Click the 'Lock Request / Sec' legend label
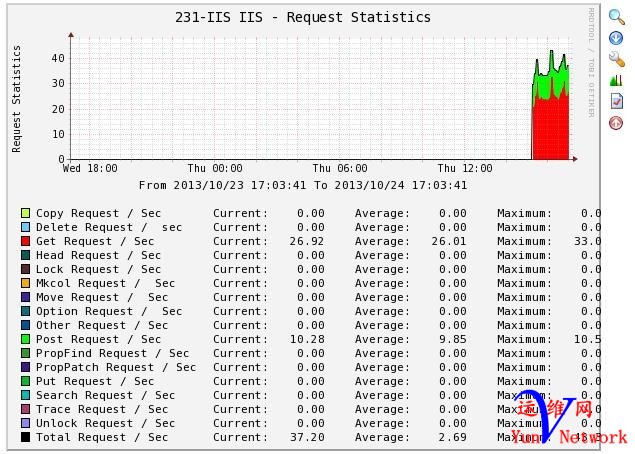Viewport: 635px width, 454px height. tap(98, 269)
